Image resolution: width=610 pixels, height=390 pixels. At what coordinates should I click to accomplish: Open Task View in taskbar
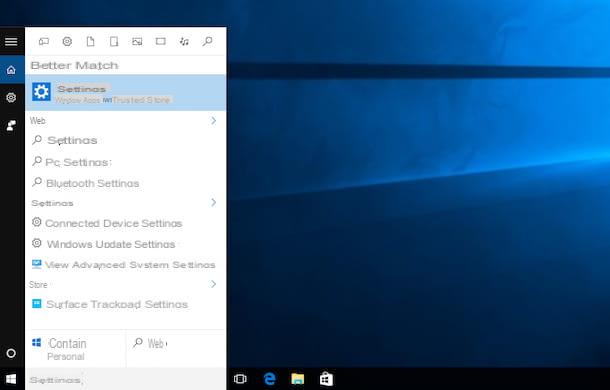click(240, 379)
